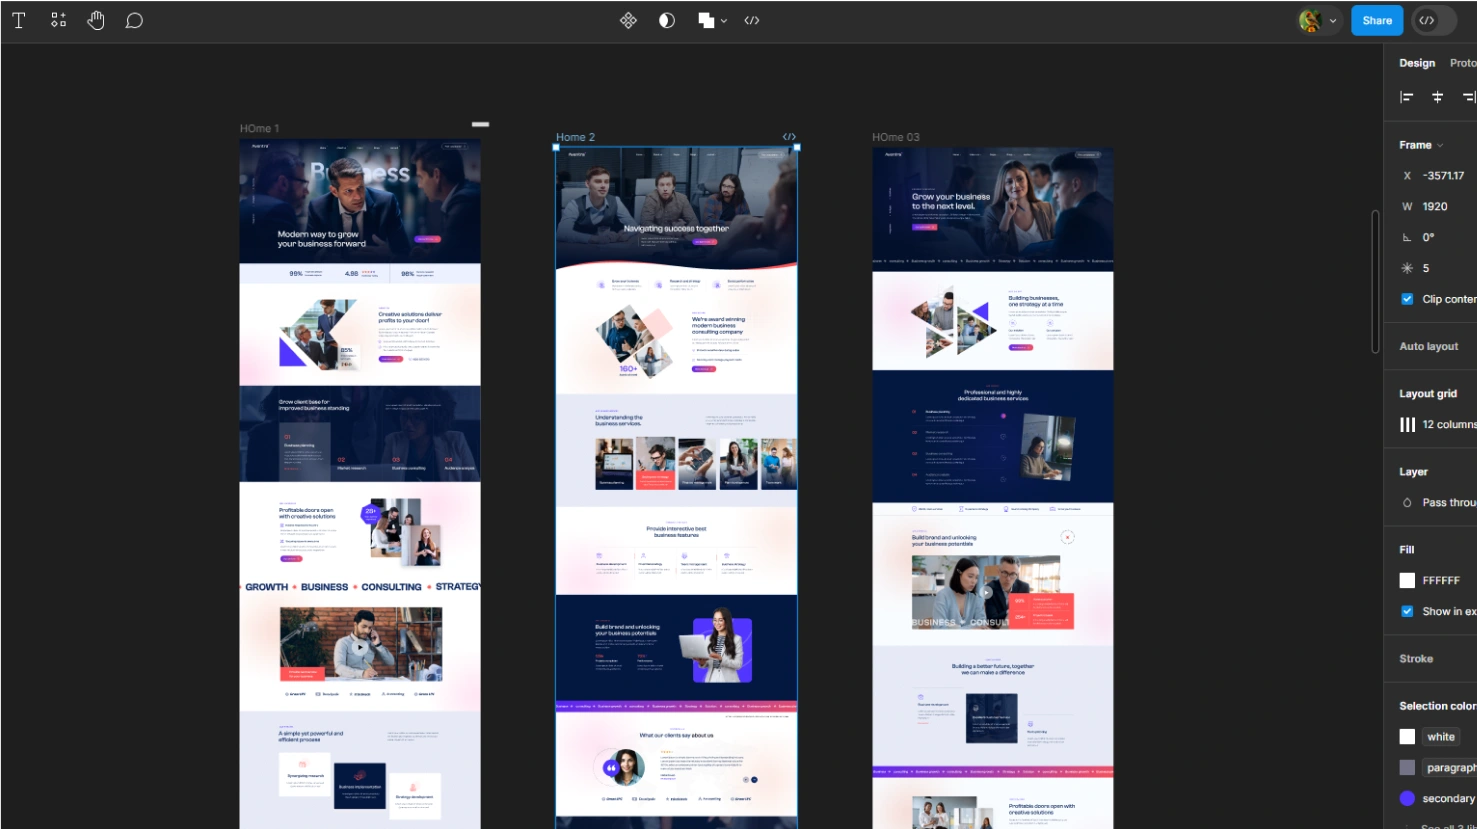Disable the Clip content checkbox
Viewport: 1477px width, 829px height.
1407,299
